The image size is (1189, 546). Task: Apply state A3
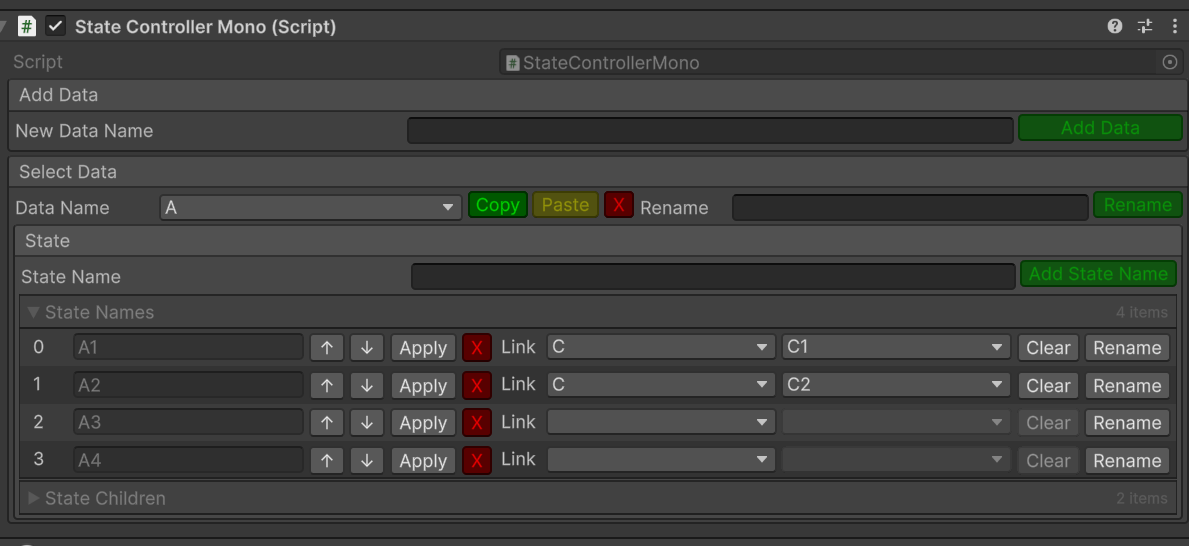[423, 422]
